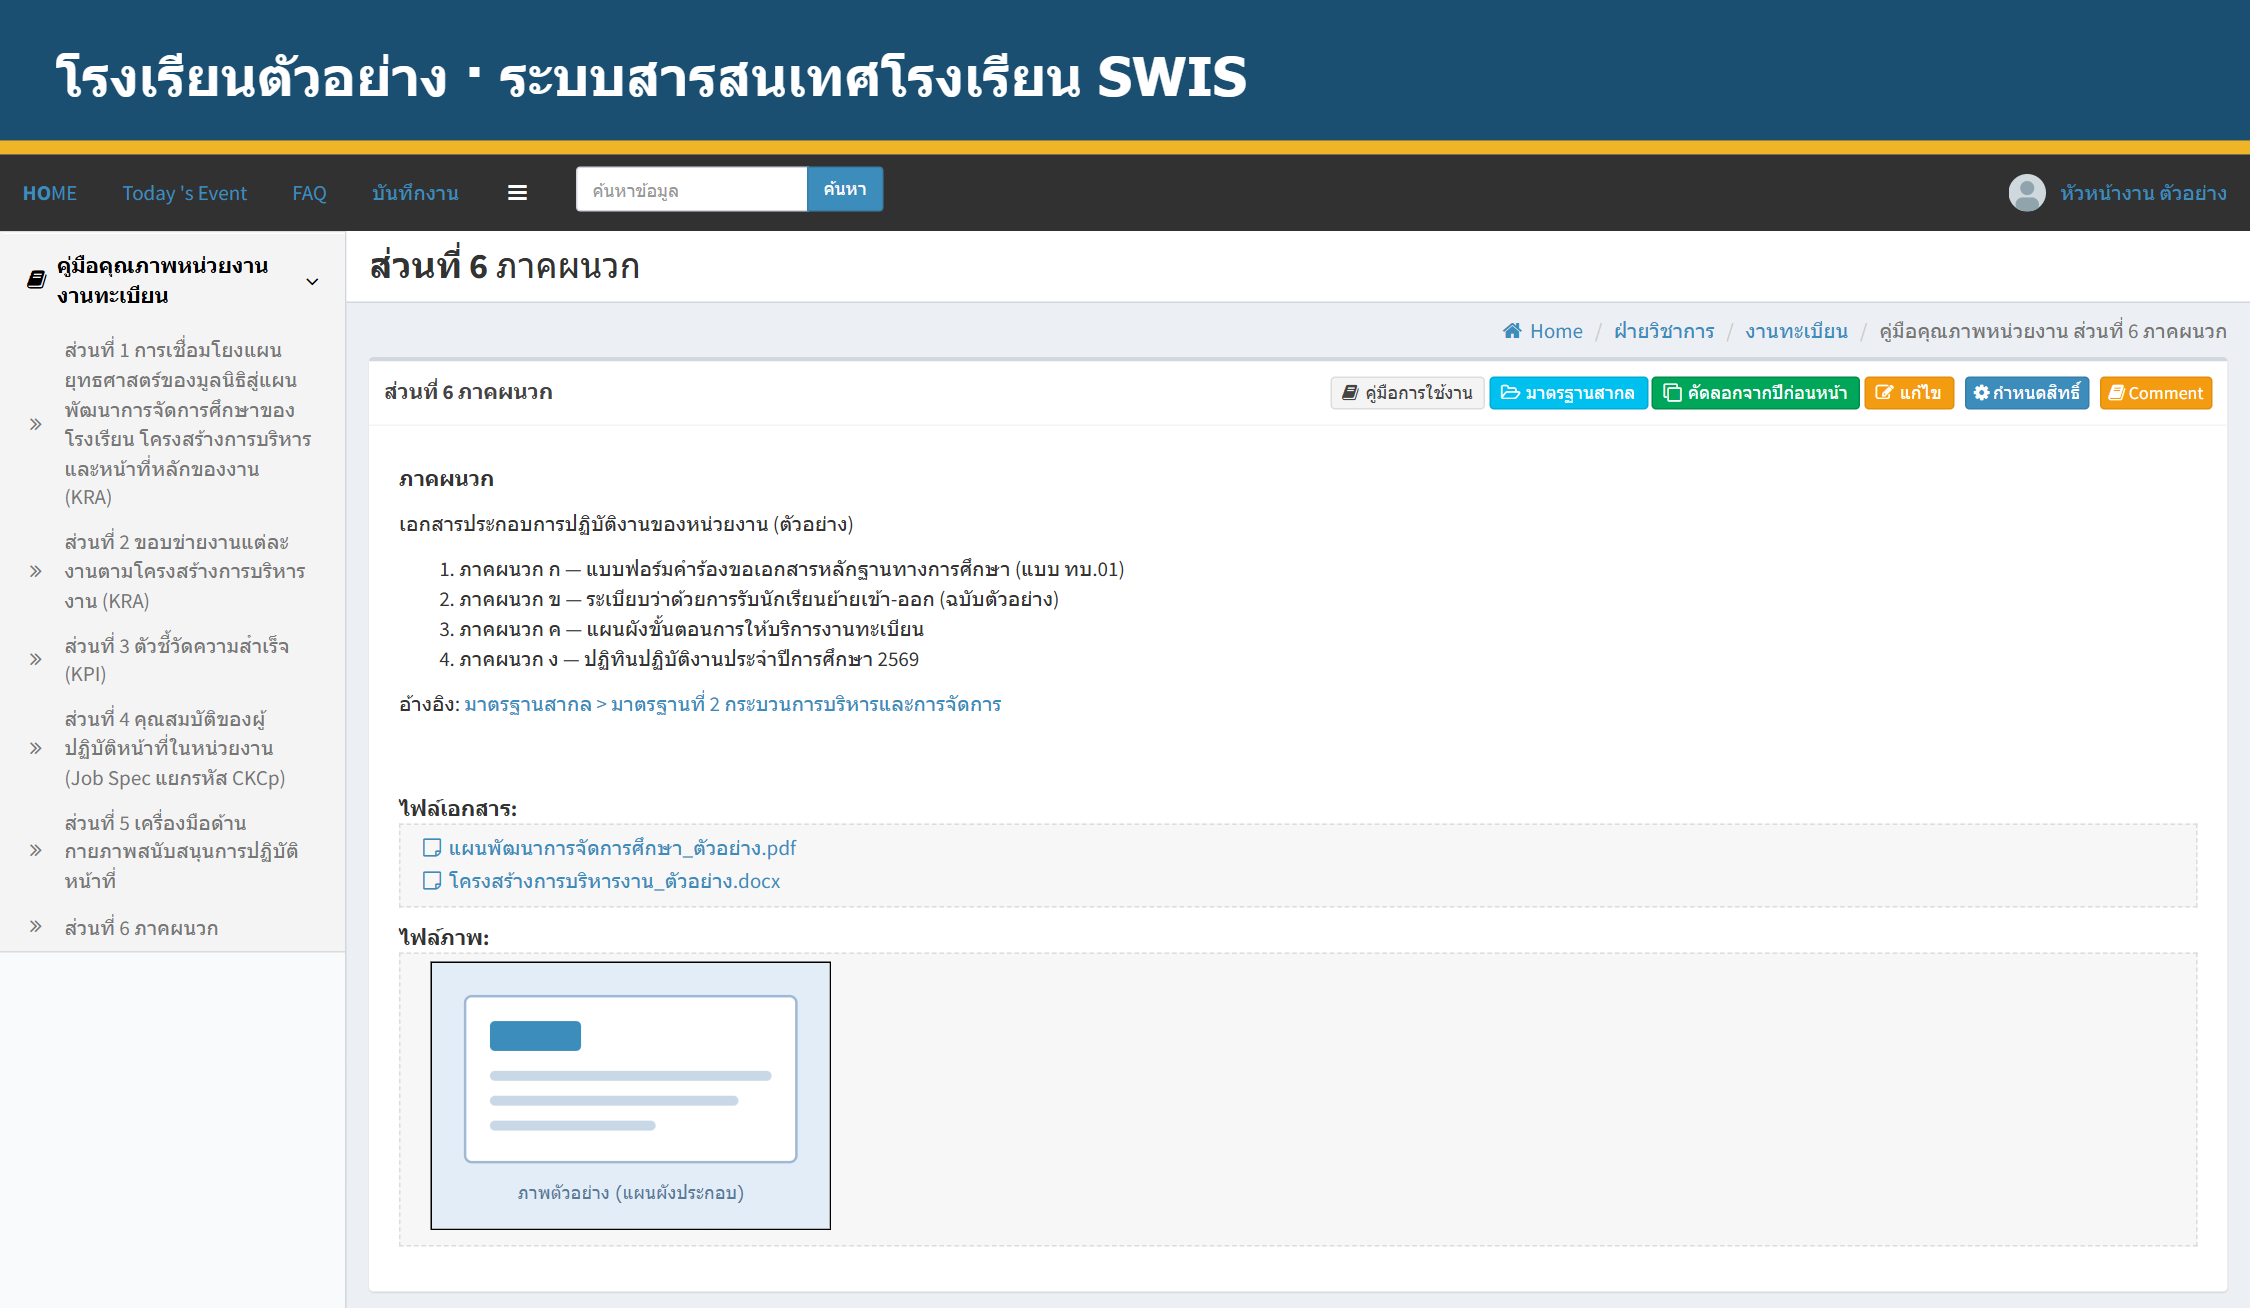The image size is (2268, 1308).
Task: Click the double-chevron icon beside ส่วนที่ 3
Action: click(36, 659)
